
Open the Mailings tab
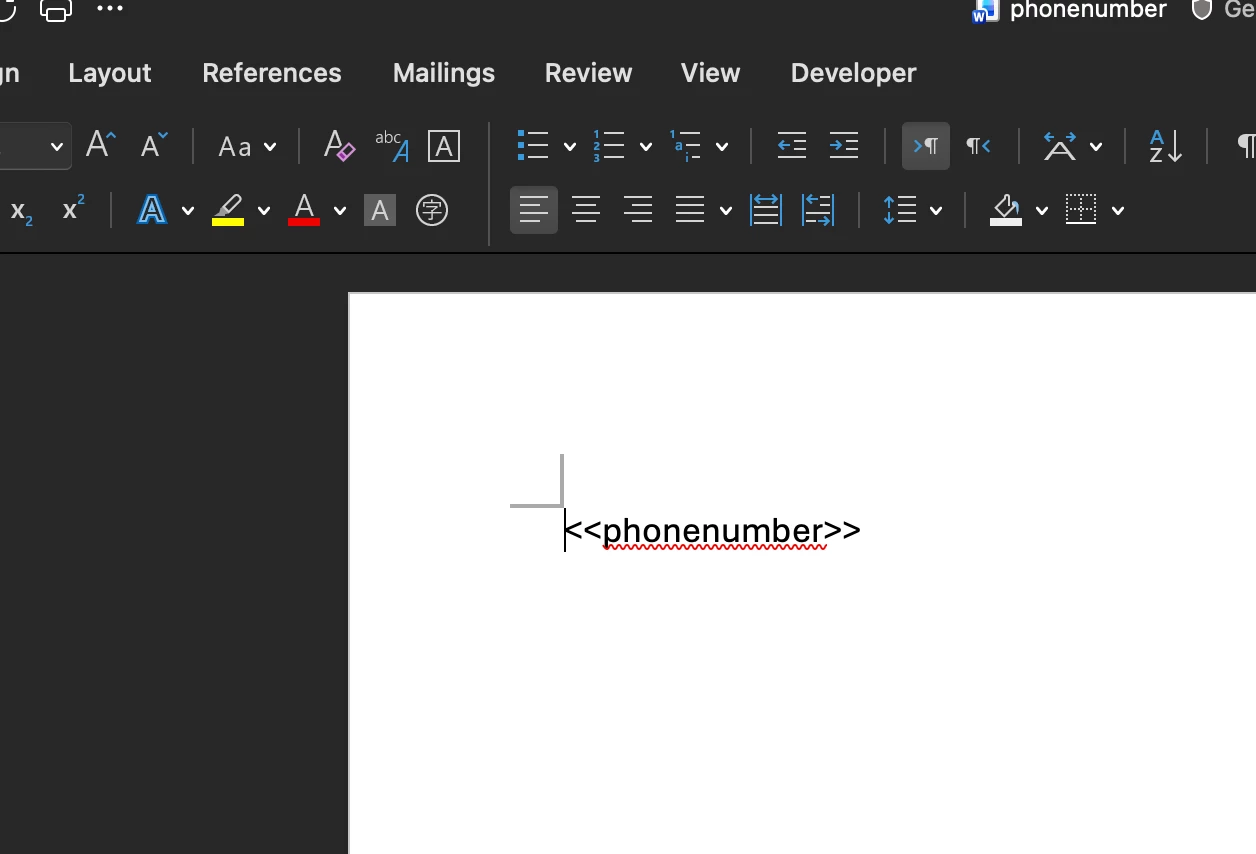click(443, 73)
